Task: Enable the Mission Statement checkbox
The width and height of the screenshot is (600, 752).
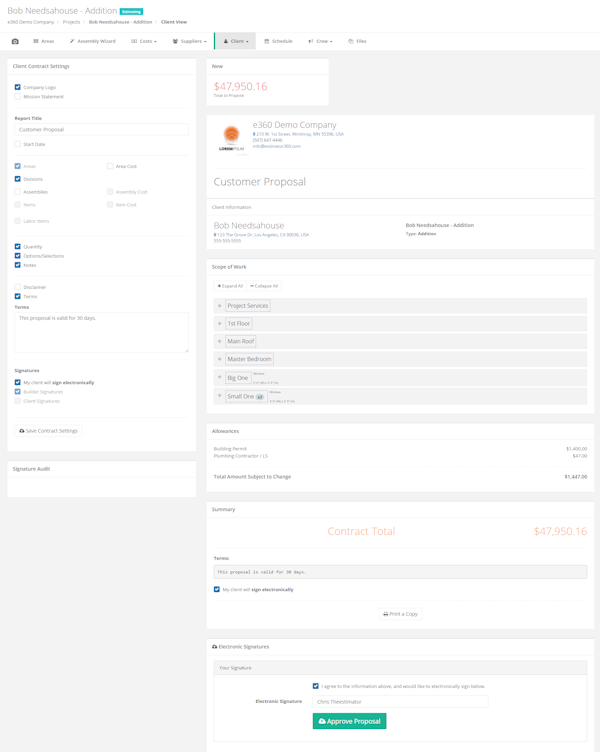Action: (18, 97)
